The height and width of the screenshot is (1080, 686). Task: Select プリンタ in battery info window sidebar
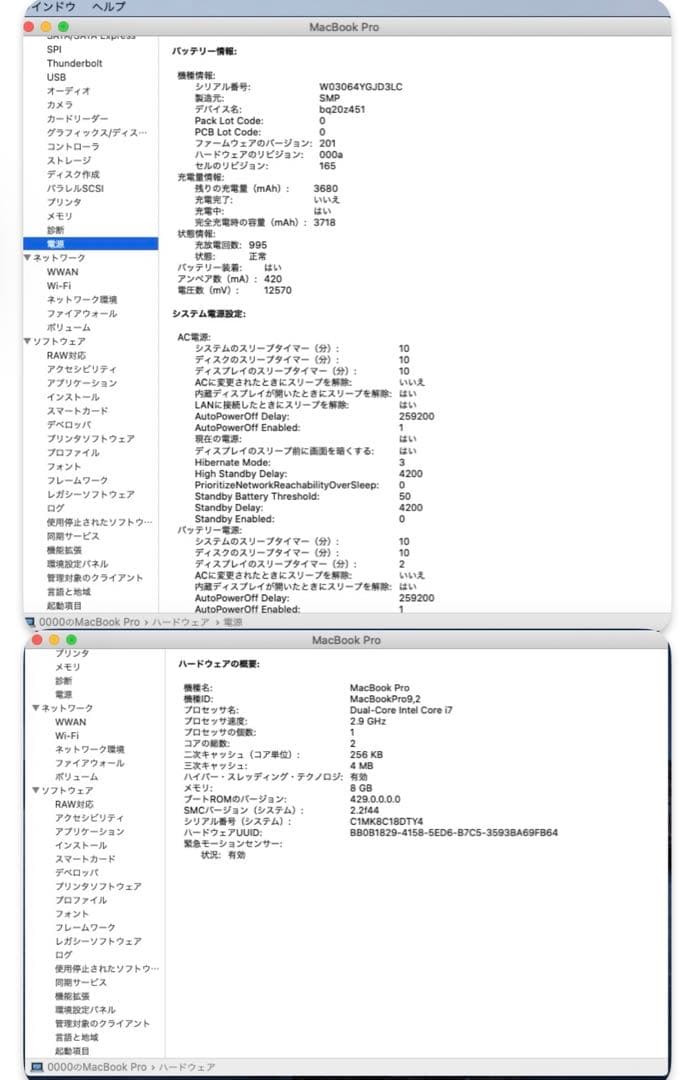tap(64, 202)
